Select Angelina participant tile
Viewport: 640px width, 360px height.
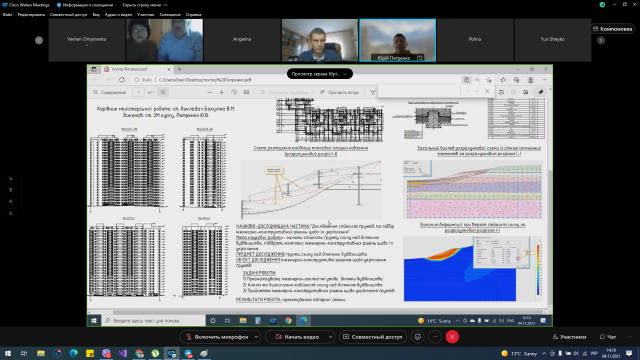click(x=242, y=40)
